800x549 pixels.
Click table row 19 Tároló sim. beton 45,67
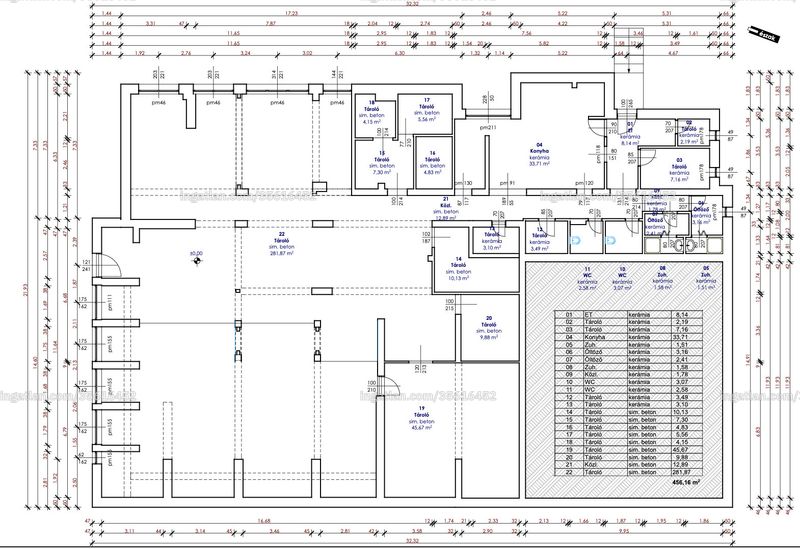tap(629, 450)
